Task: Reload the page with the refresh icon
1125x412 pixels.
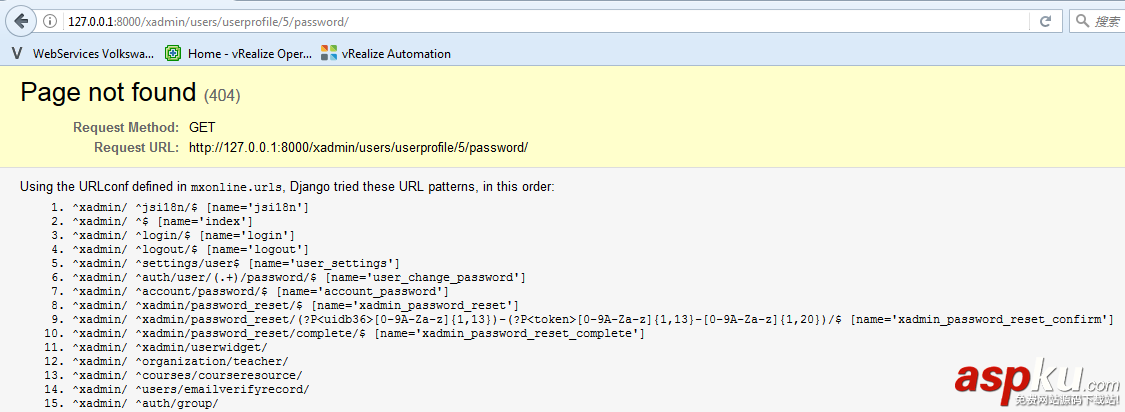Action: (1045, 21)
